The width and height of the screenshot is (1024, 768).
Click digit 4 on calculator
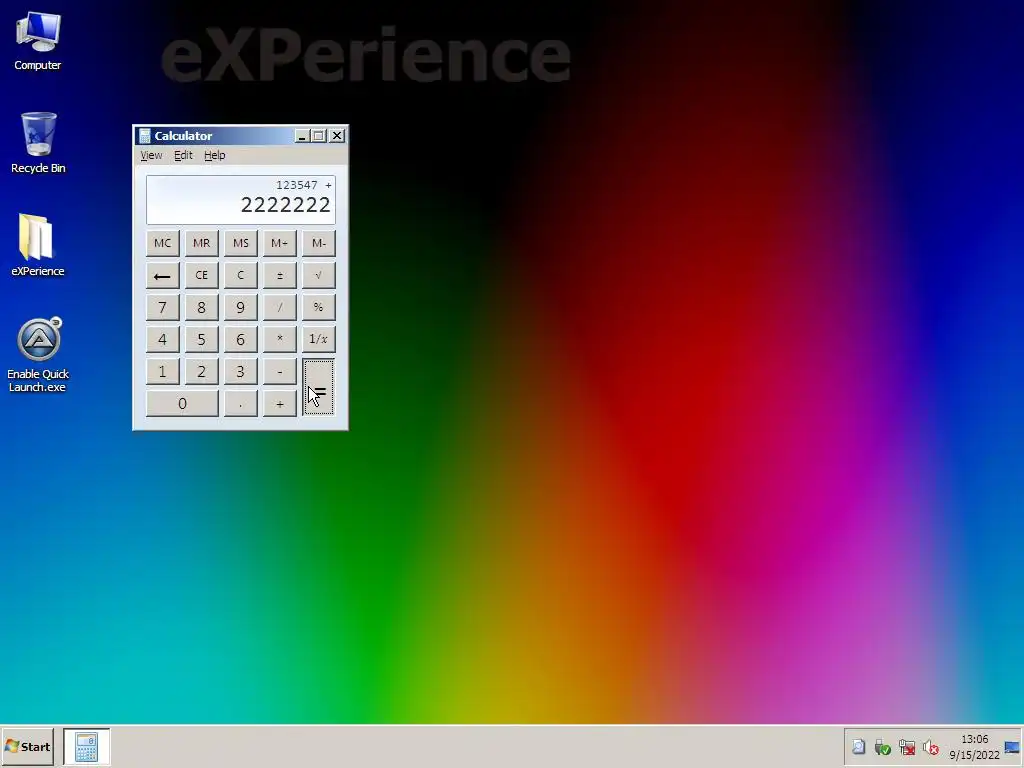coord(163,339)
